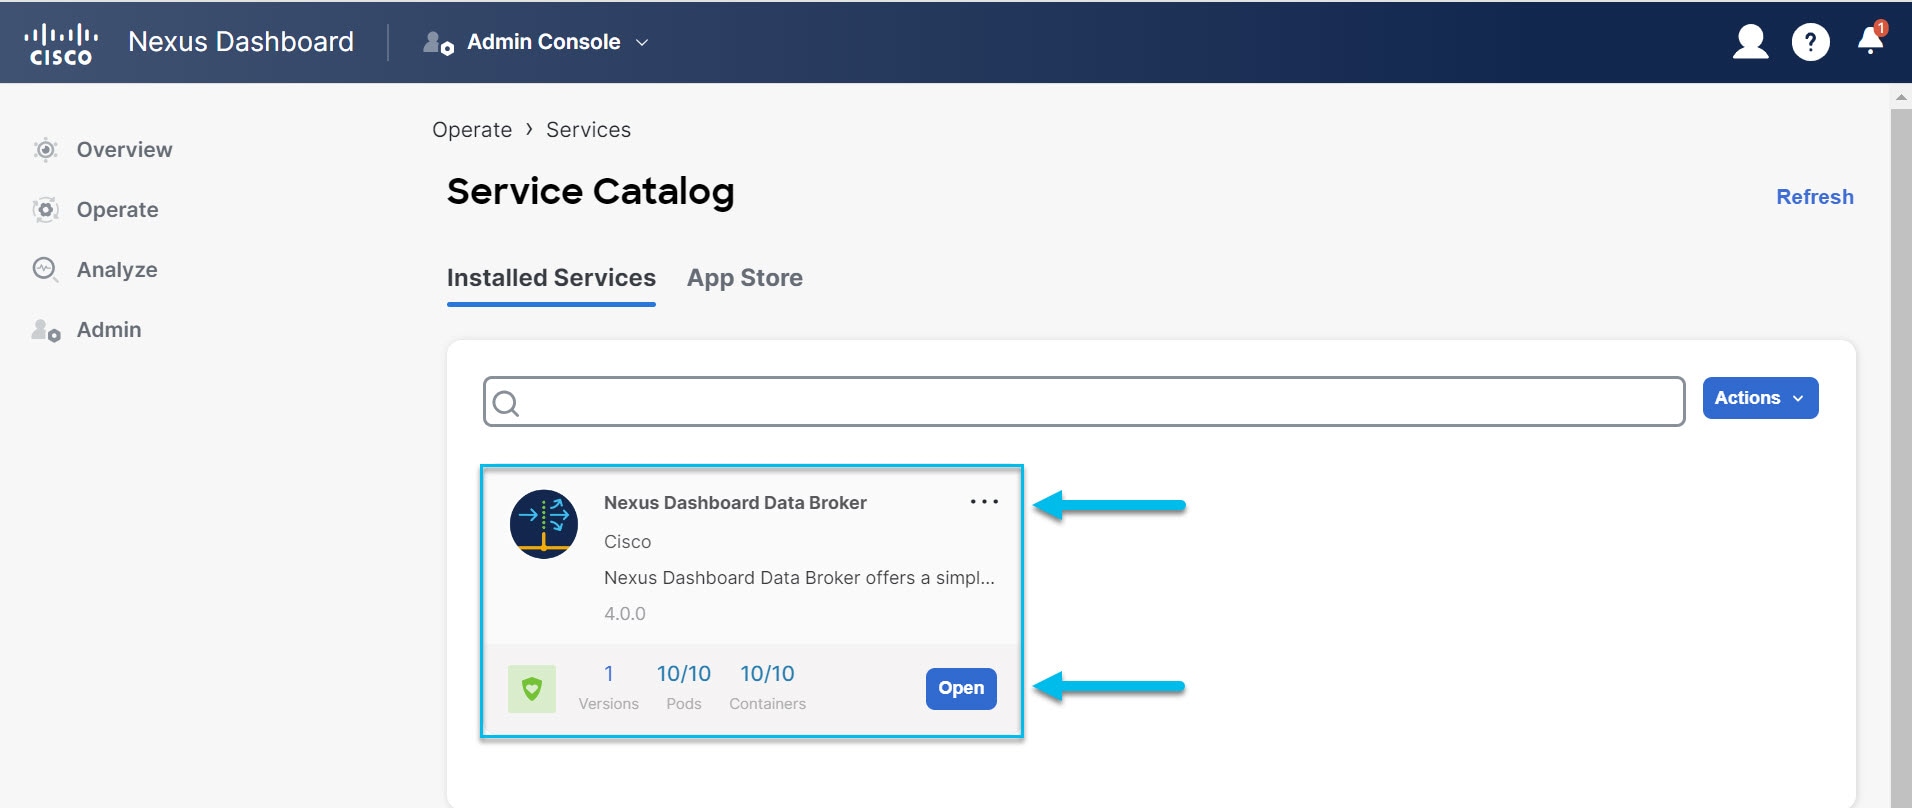Click the Nexus Dashboard Data Broker title
Image resolution: width=1912 pixels, height=808 pixels.
point(735,503)
